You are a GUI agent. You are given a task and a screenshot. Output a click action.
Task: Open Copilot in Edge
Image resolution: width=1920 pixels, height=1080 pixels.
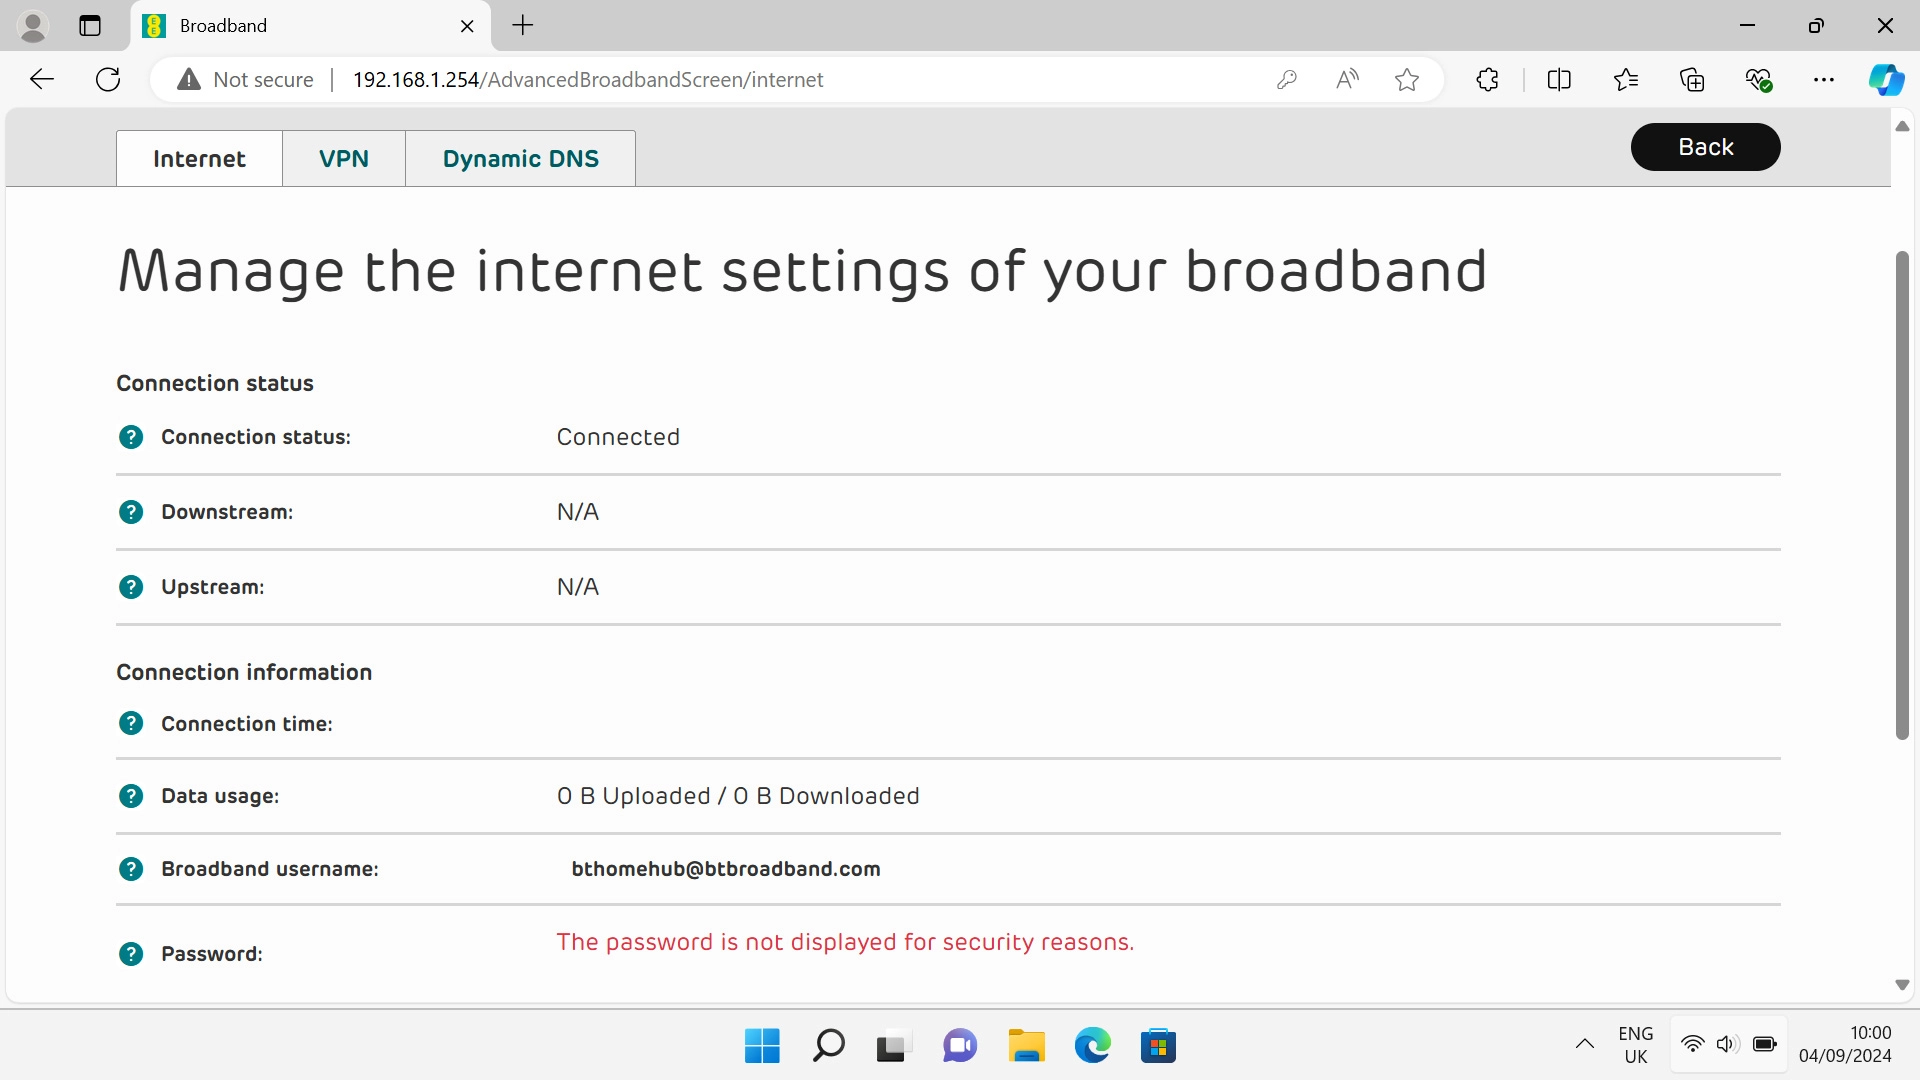1887,79
